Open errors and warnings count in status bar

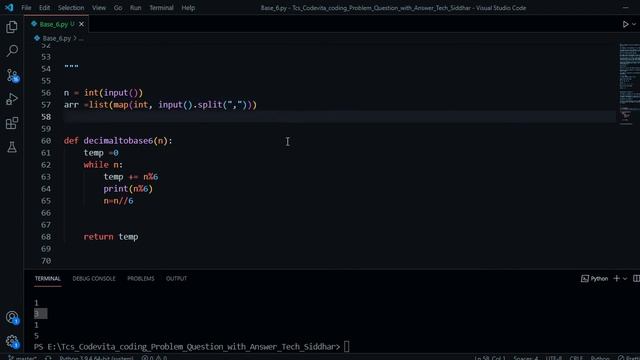(x=154, y=358)
